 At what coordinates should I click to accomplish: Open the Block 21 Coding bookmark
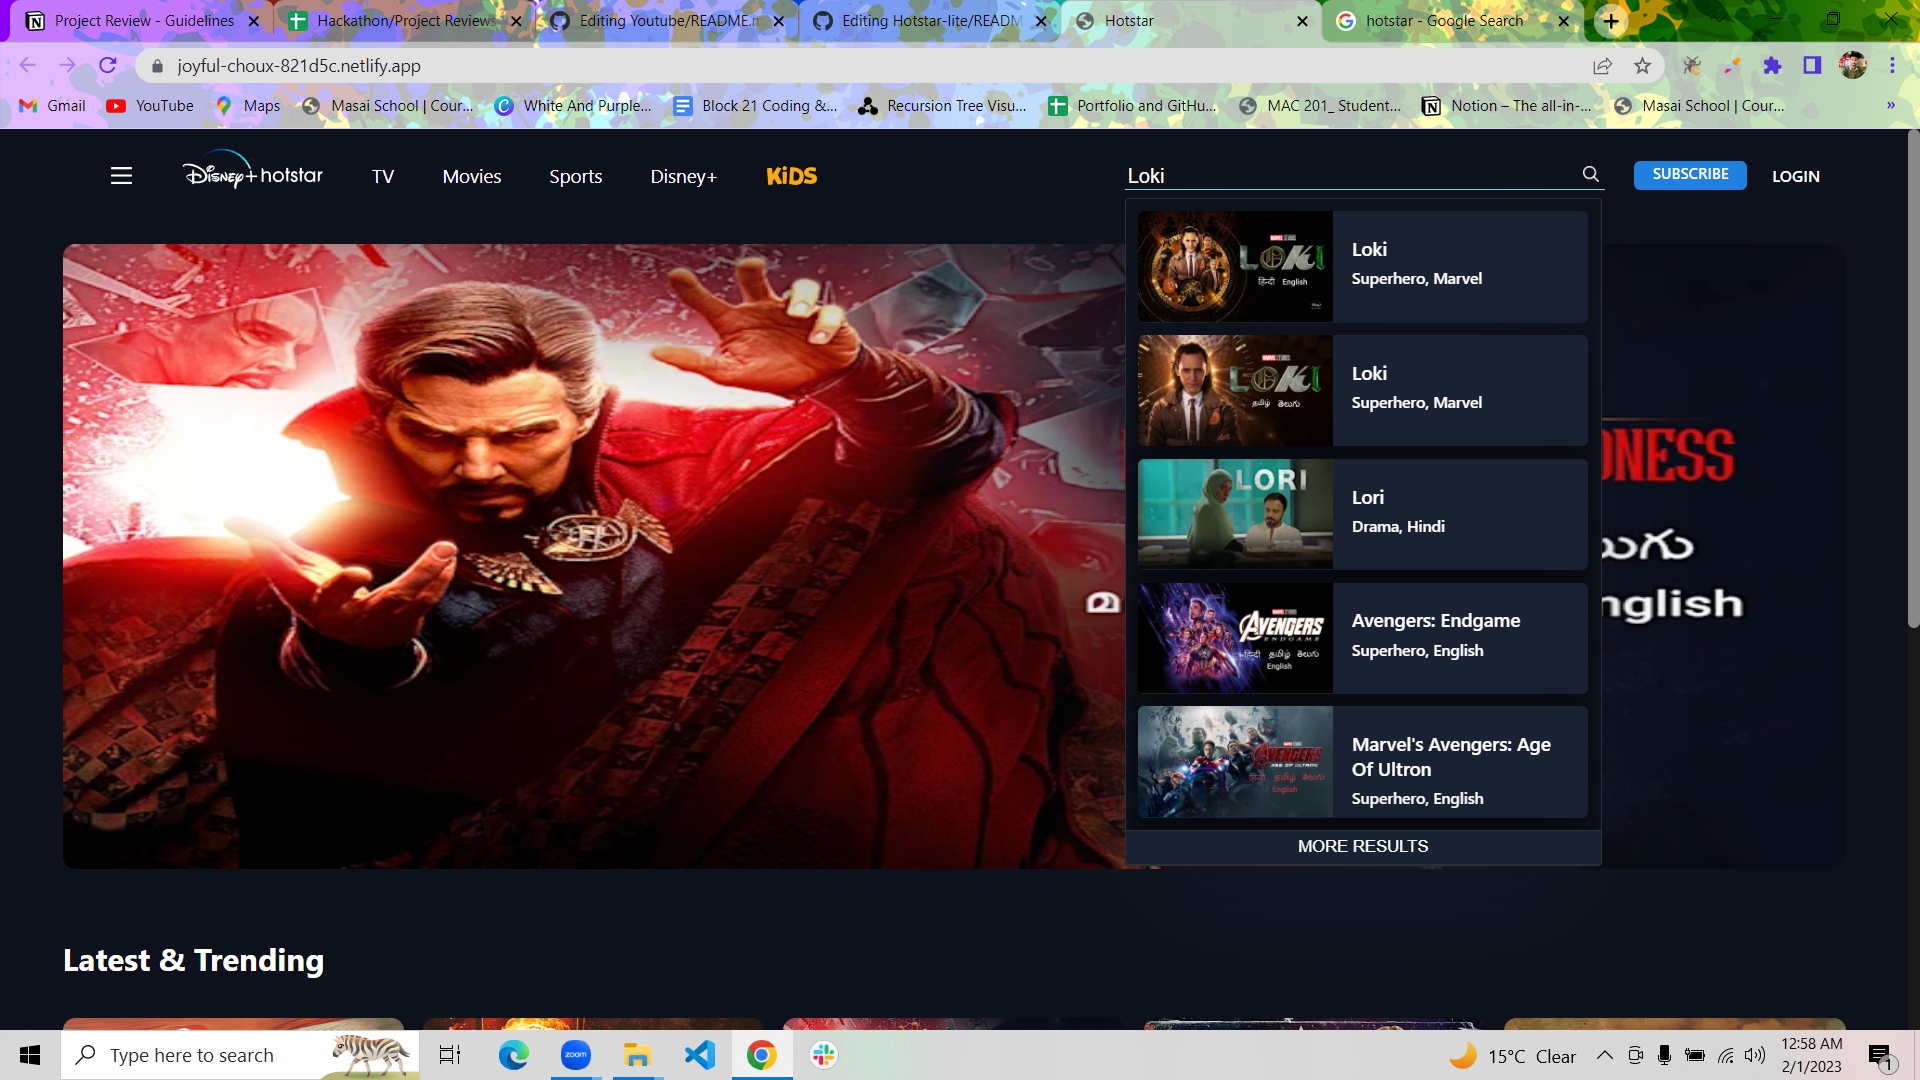pyautogui.click(x=756, y=105)
